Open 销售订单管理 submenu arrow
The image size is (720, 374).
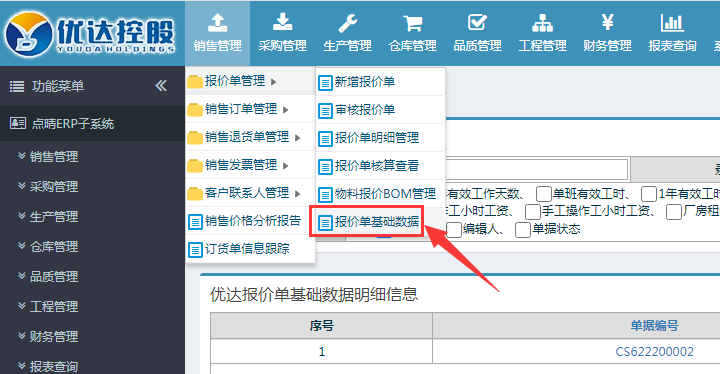pos(286,110)
